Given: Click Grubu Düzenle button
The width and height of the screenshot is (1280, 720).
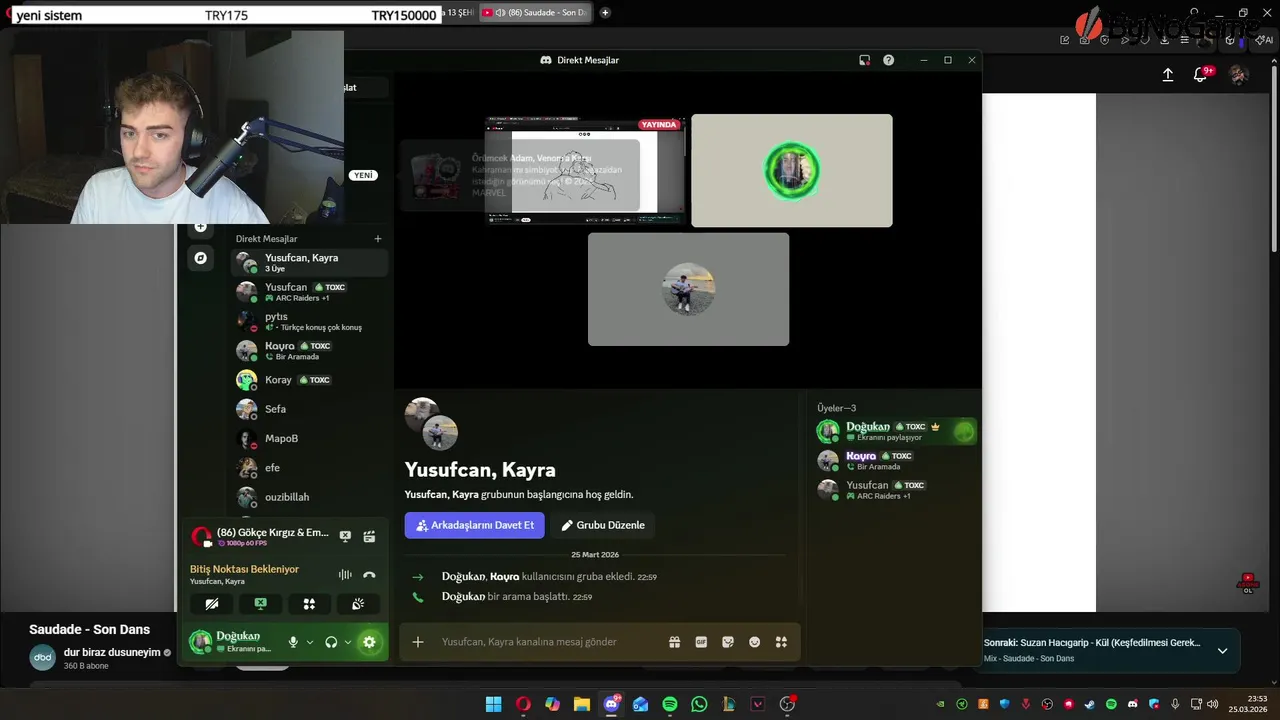Looking at the screenshot, I should (x=603, y=525).
